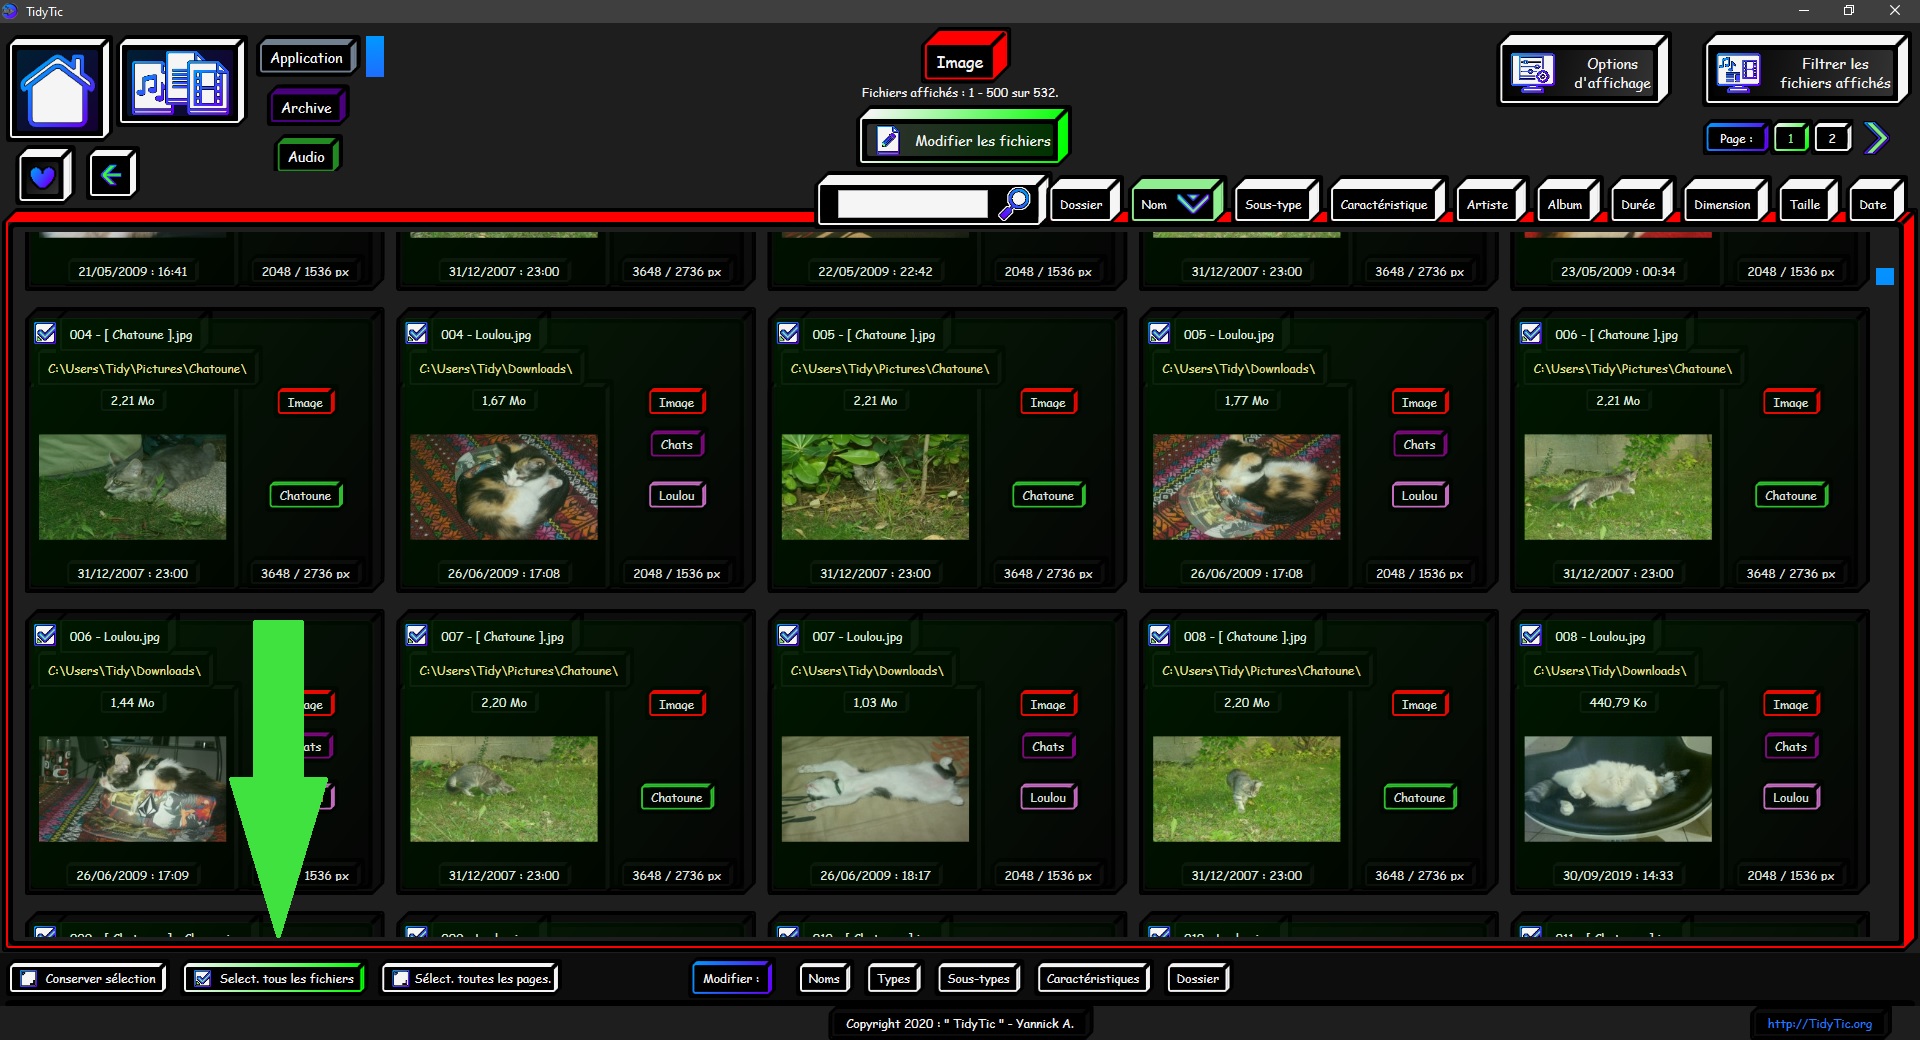Uncheck 007 - [ Chatoune ].jpg checkbox
The height and width of the screenshot is (1040, 1920).
(417, 635)
